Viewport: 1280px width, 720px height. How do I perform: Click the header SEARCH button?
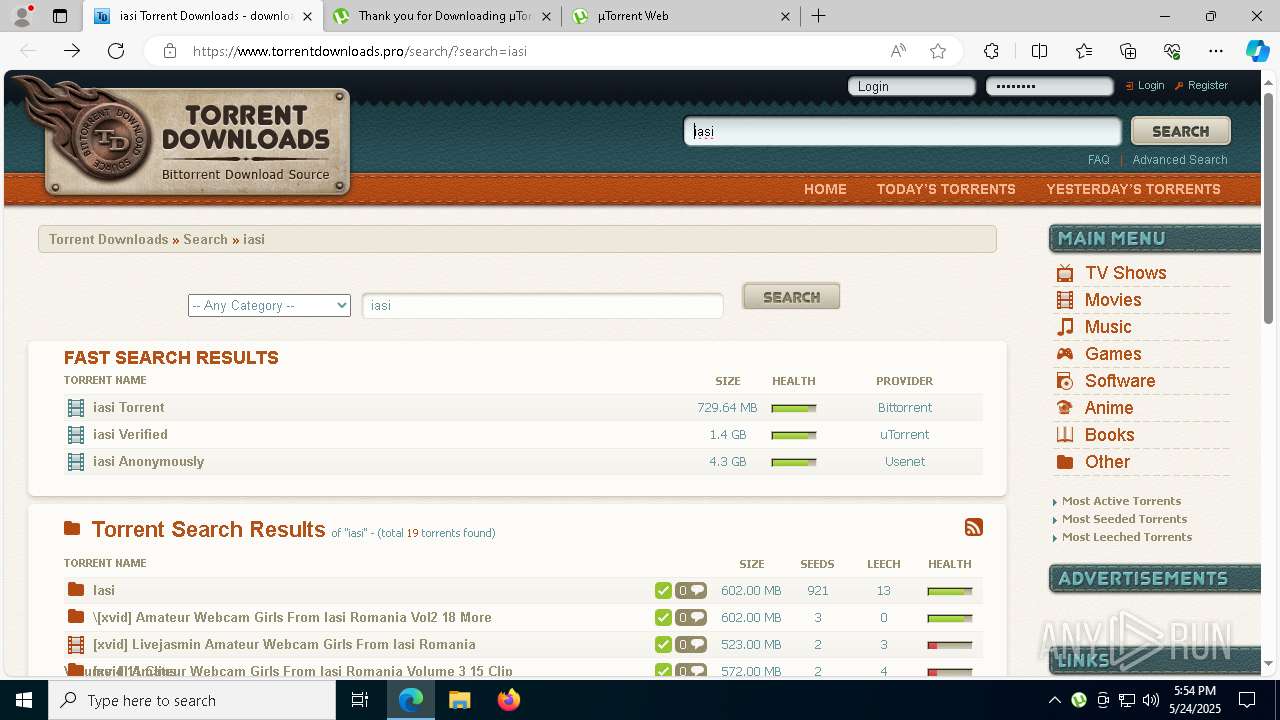click(x=1181, y=131)
